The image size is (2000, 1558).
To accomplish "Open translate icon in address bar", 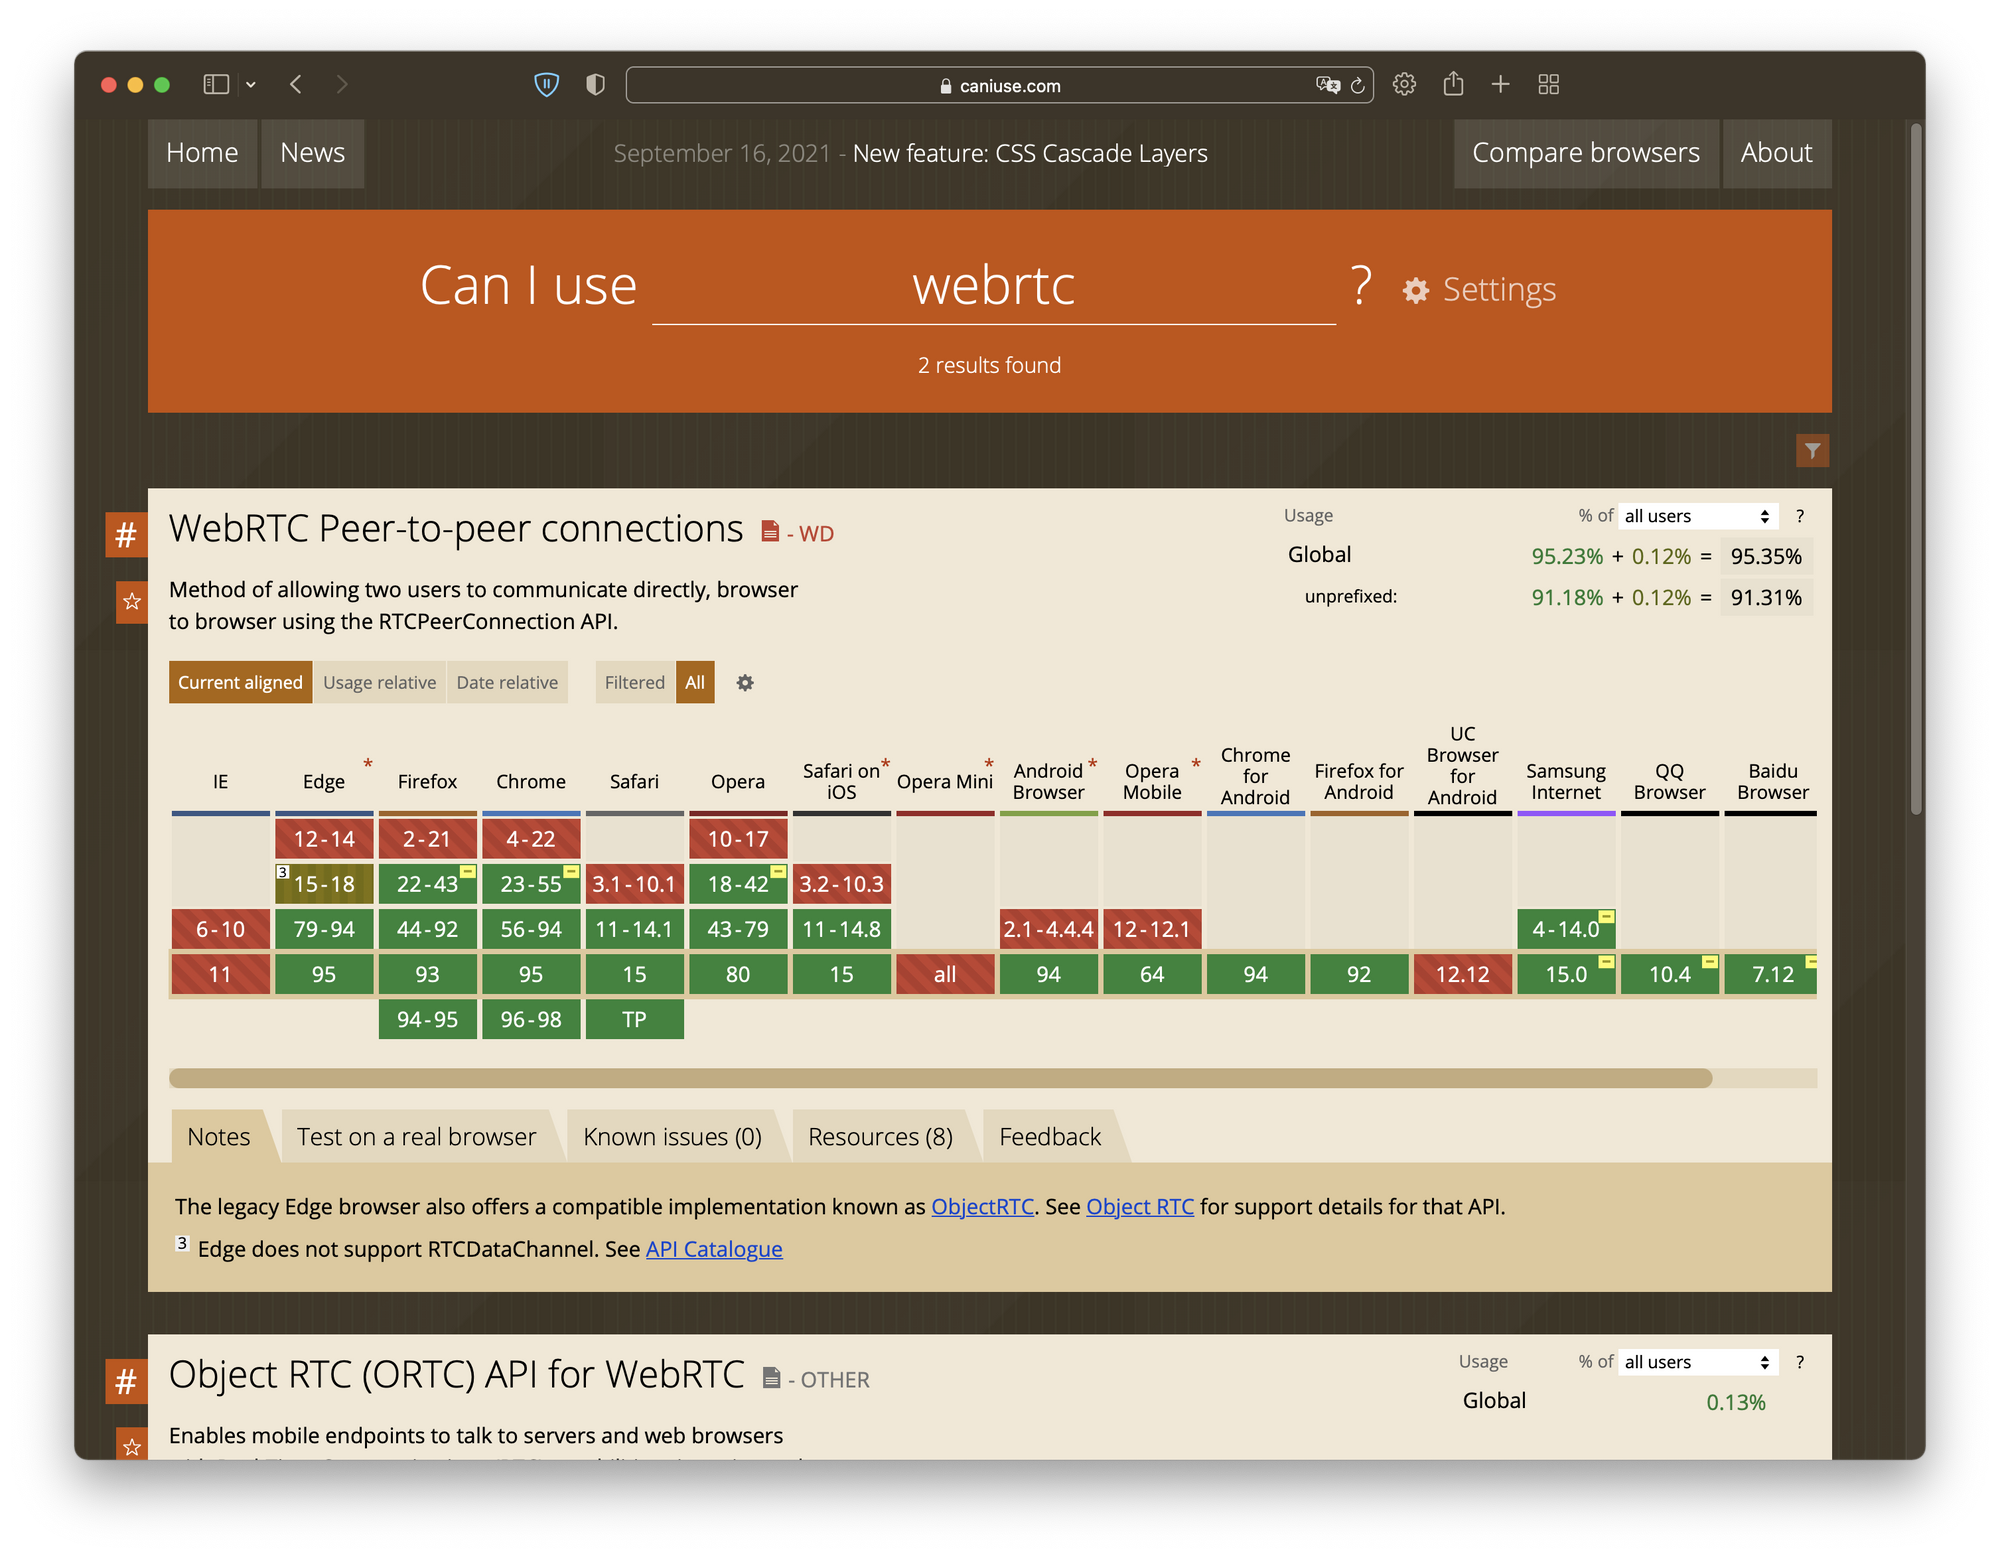I will (1327, 85).
